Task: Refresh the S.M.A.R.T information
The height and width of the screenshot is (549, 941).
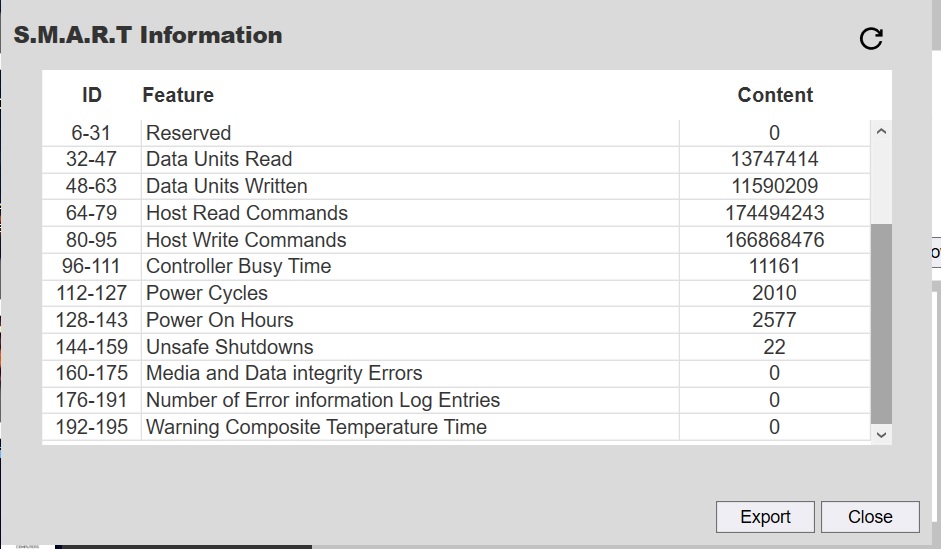Action: point(871,39)
